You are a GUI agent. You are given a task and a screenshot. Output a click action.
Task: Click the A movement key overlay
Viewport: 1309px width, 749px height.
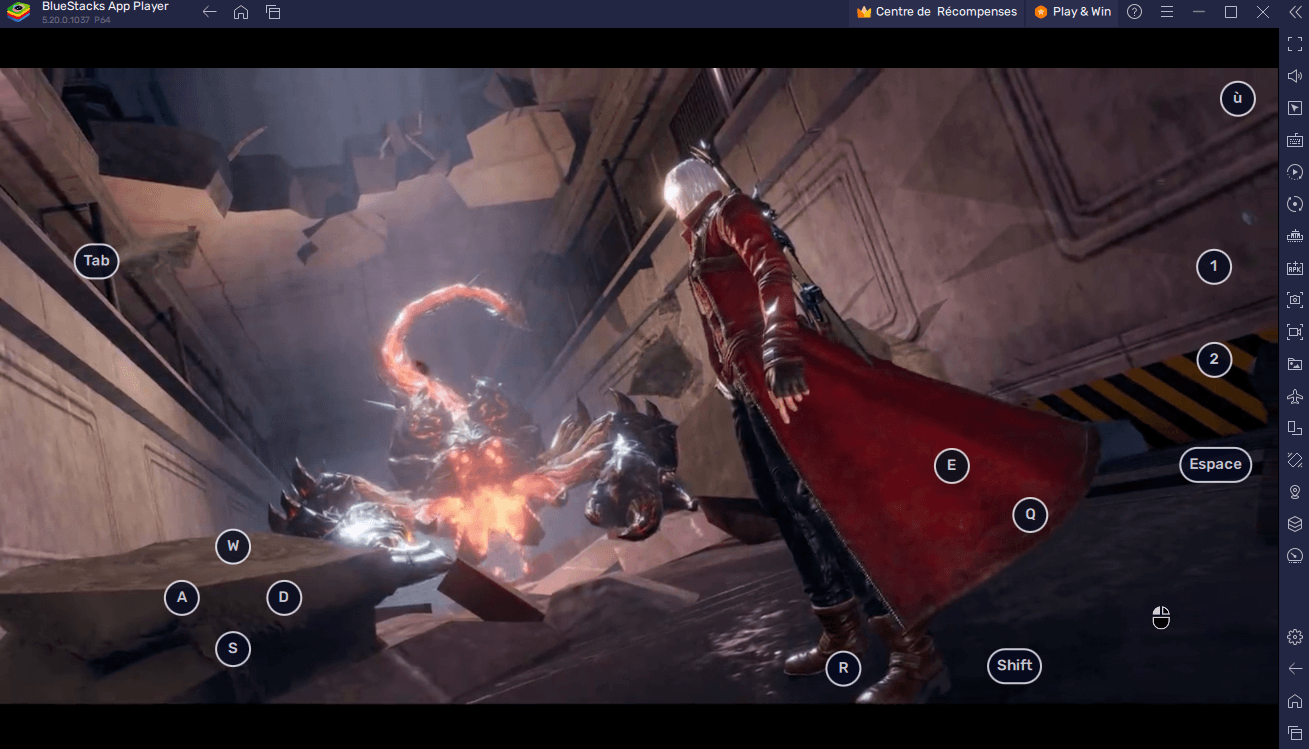point(182,598)
